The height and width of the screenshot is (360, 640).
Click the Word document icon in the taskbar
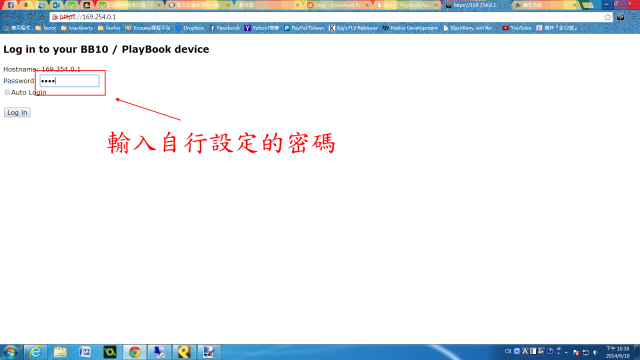click(85, 352)
